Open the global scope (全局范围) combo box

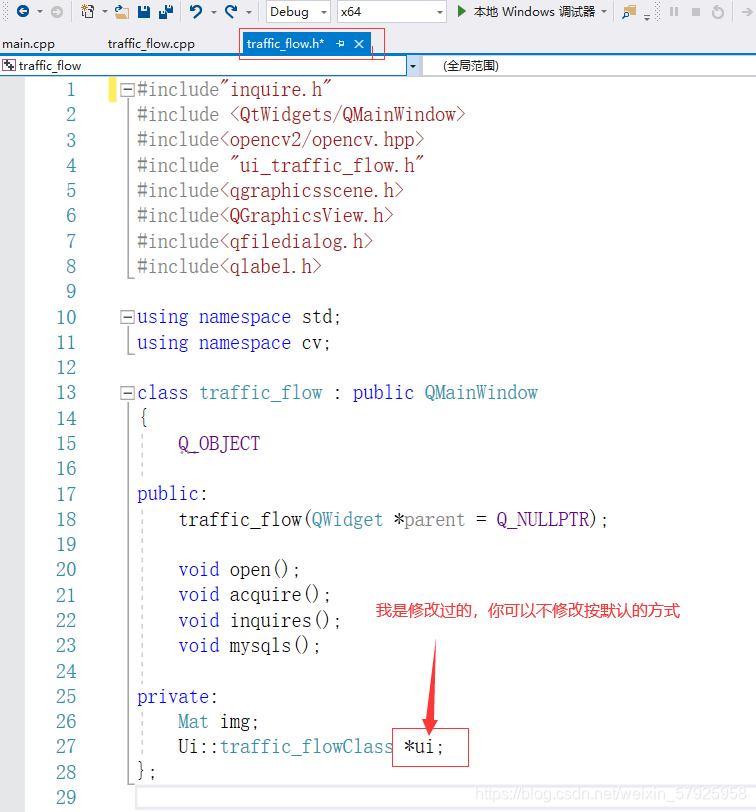(588, 66)
